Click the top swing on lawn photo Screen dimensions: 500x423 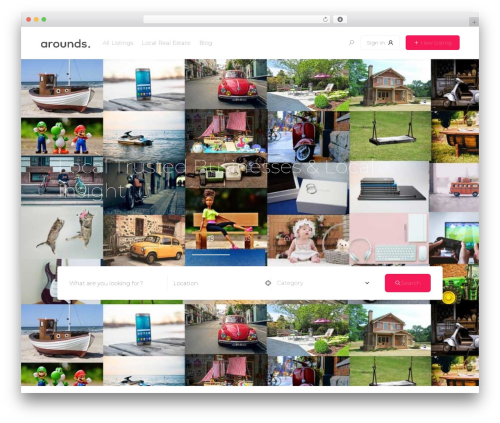tap(390, 136)
